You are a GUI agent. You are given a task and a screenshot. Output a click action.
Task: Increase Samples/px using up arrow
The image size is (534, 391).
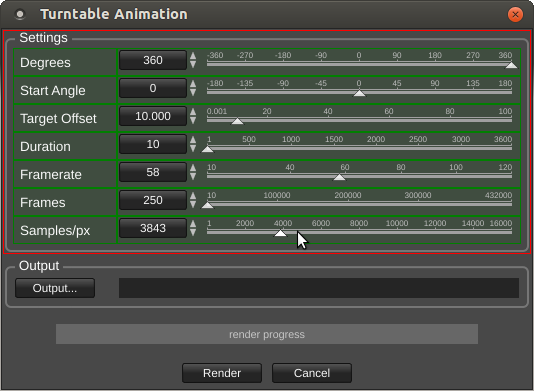193,224
